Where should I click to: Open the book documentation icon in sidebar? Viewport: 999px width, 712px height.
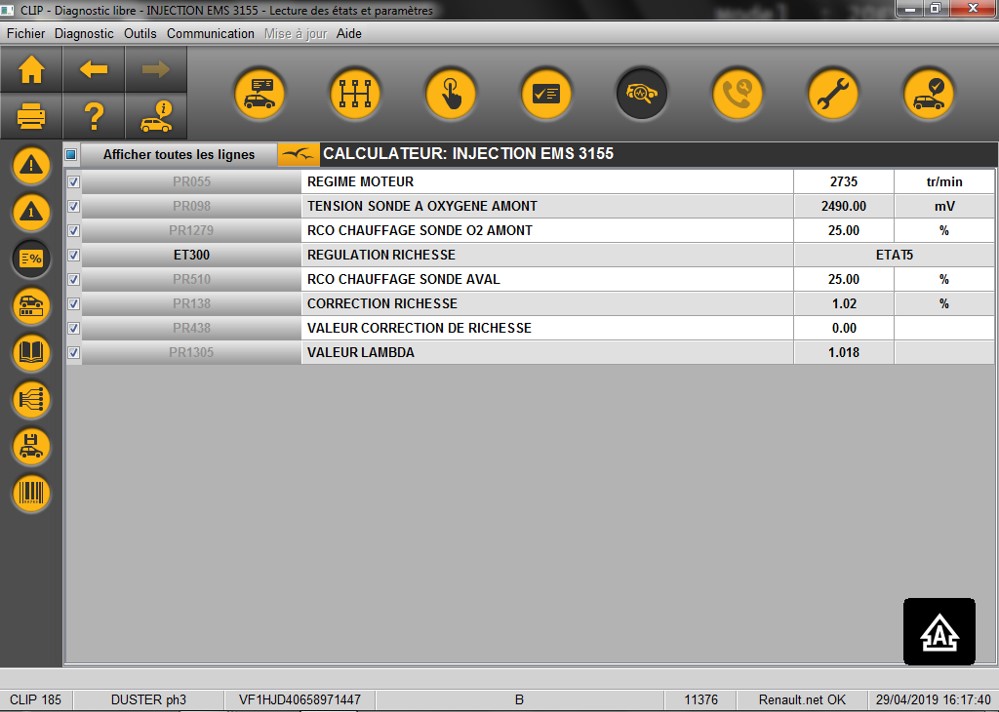[31, 353]
